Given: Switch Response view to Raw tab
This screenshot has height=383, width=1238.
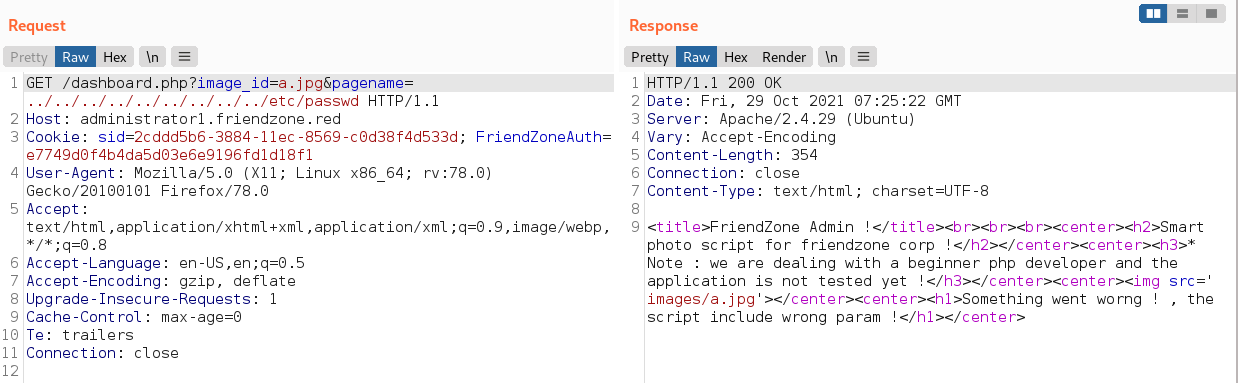Looking at the screenshot, I should pyautogui.click(x=696, y=57).
